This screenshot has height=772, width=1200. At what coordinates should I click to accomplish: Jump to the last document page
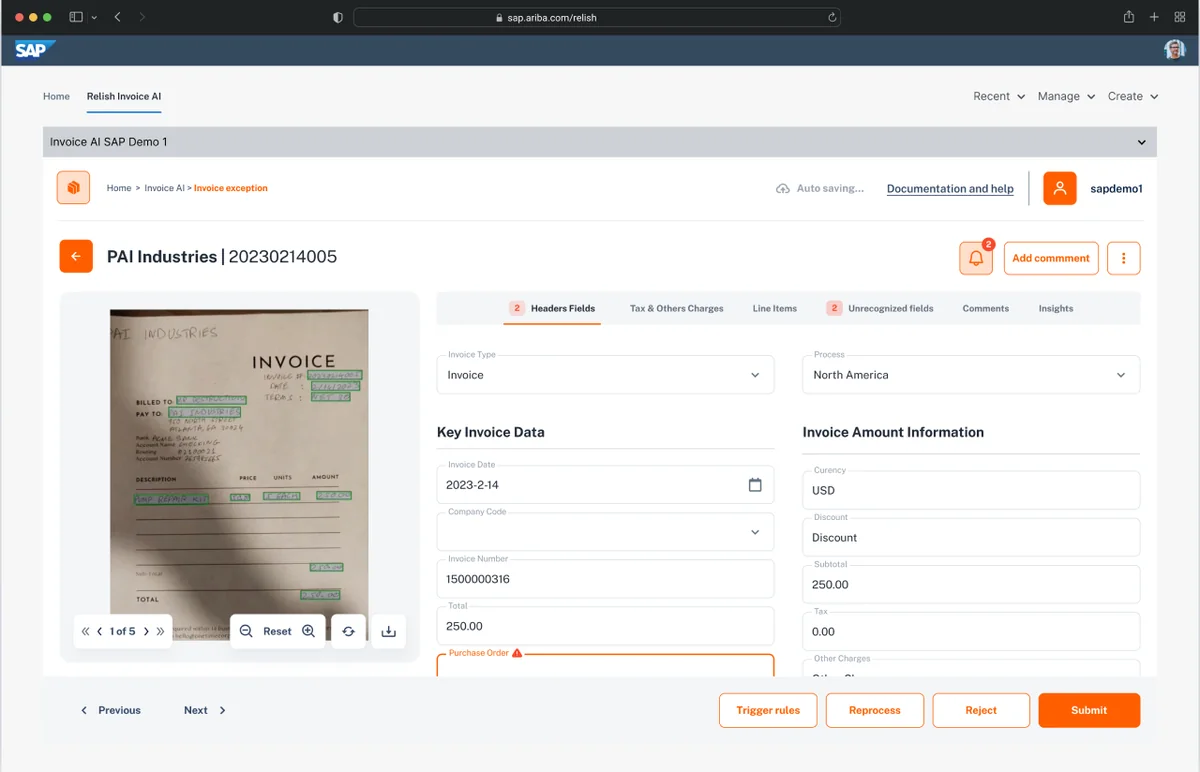[160, 631]
